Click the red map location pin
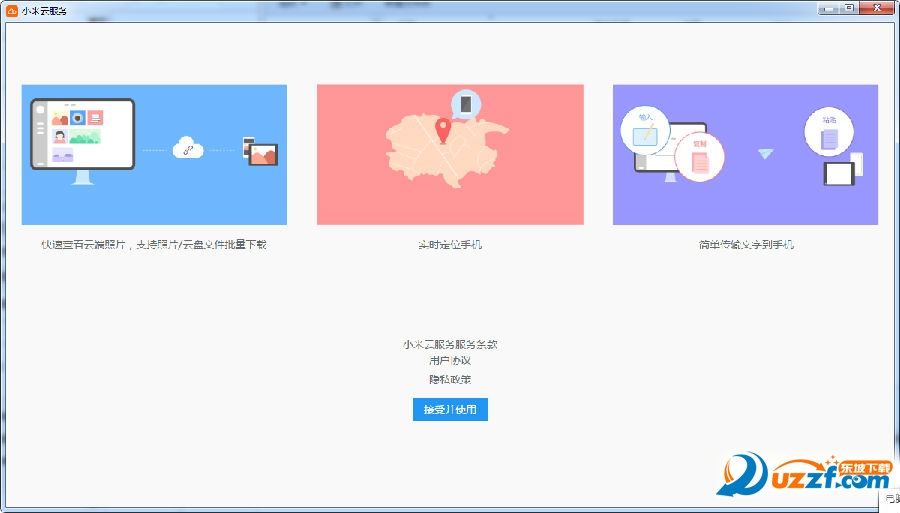The width and height of the screenshot is (900, 513). tap(443, 131)
